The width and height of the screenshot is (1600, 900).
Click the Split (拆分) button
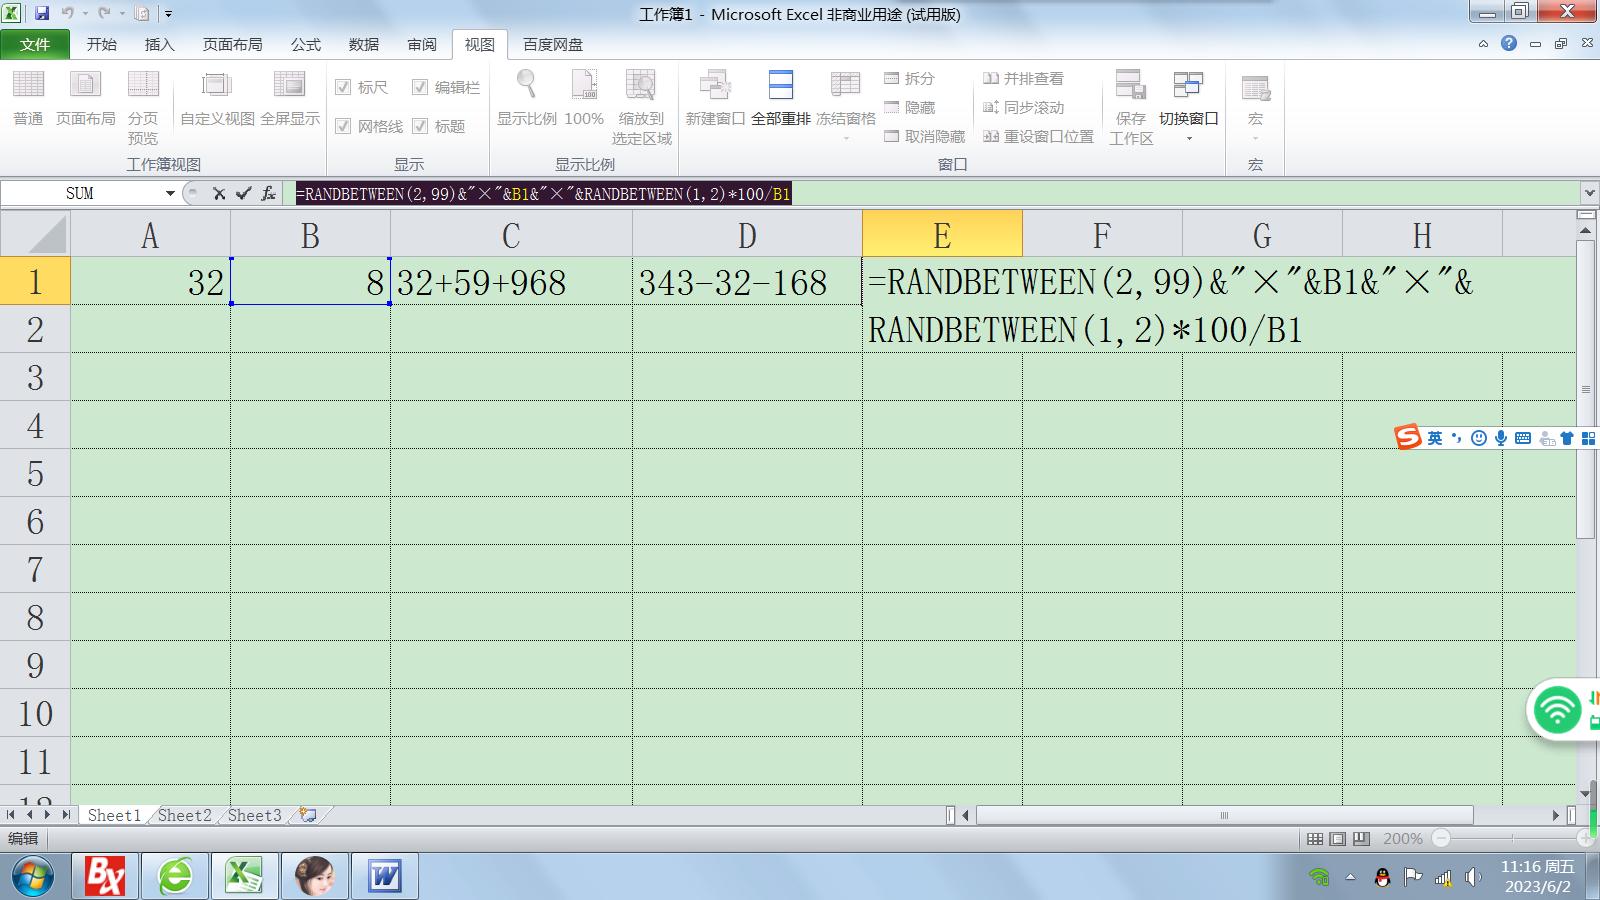[x=909, y=78]
